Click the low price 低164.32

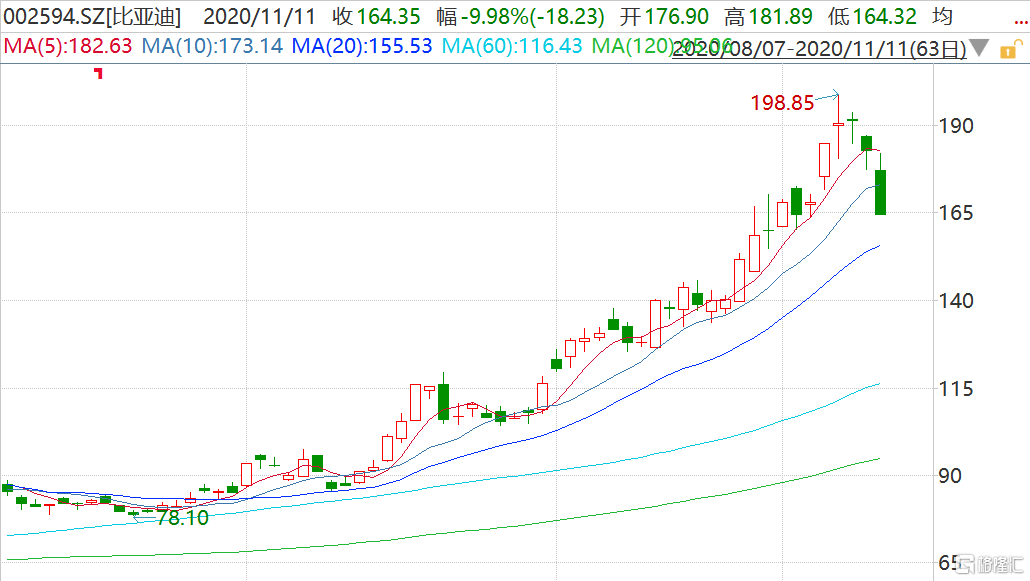(x=872, y=16)
